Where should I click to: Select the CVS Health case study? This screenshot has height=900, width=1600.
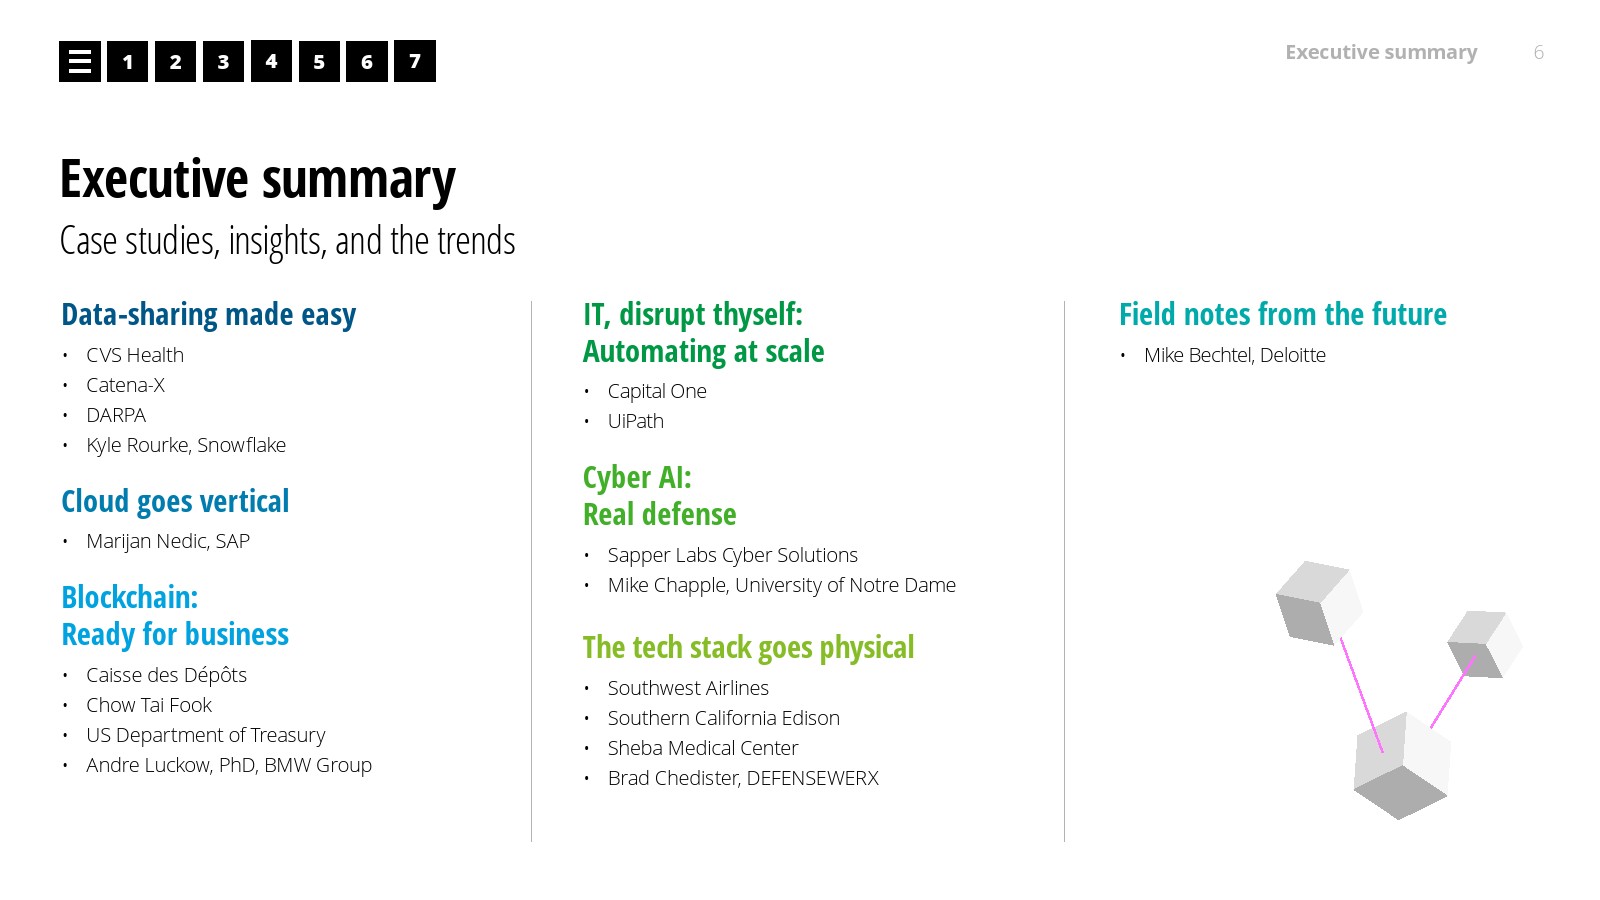pyautogui.click(x=135, y=355)
